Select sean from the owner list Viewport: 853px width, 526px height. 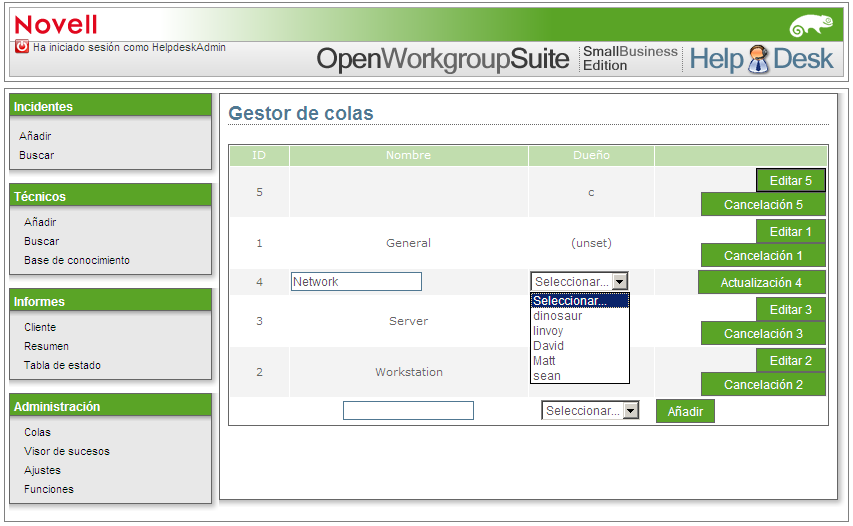point(580,376)
